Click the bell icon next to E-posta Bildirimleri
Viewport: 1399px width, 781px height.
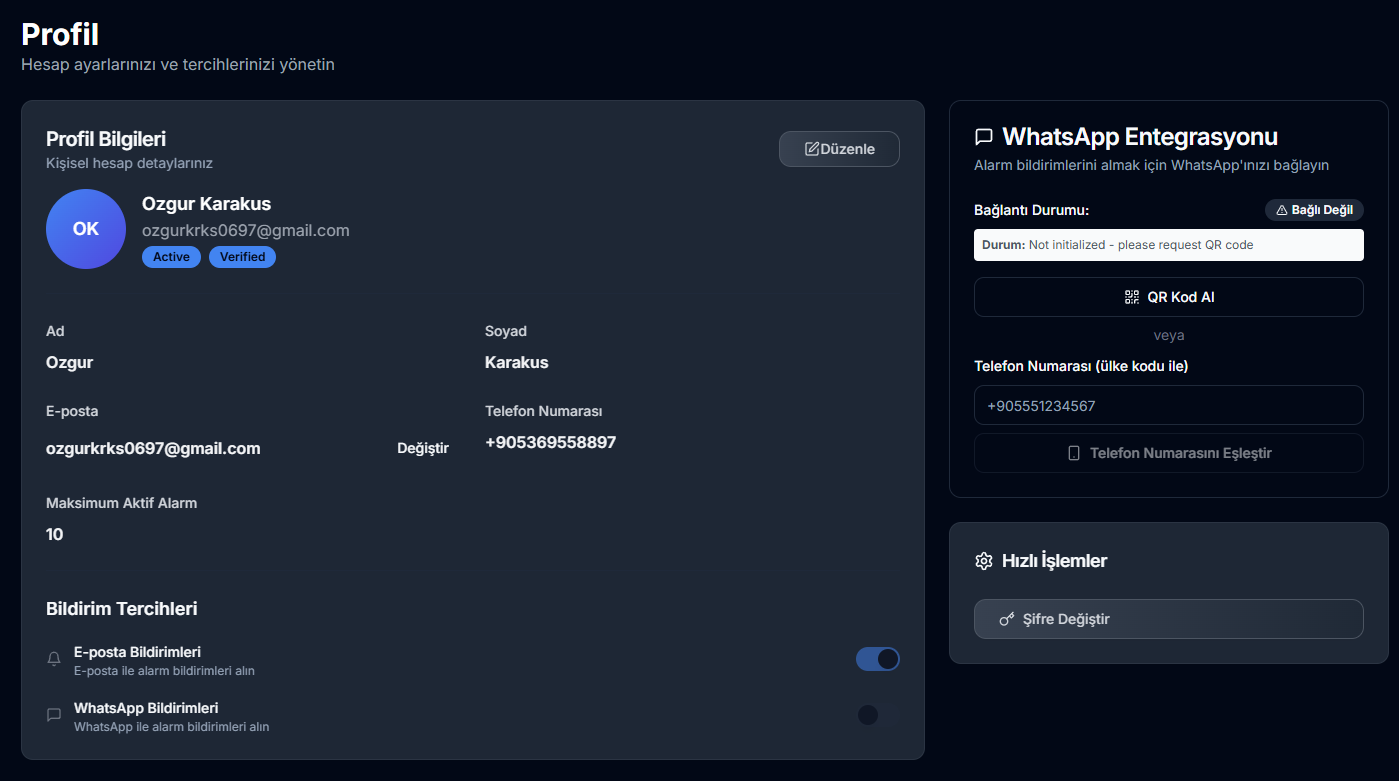(x=54, y=658)
